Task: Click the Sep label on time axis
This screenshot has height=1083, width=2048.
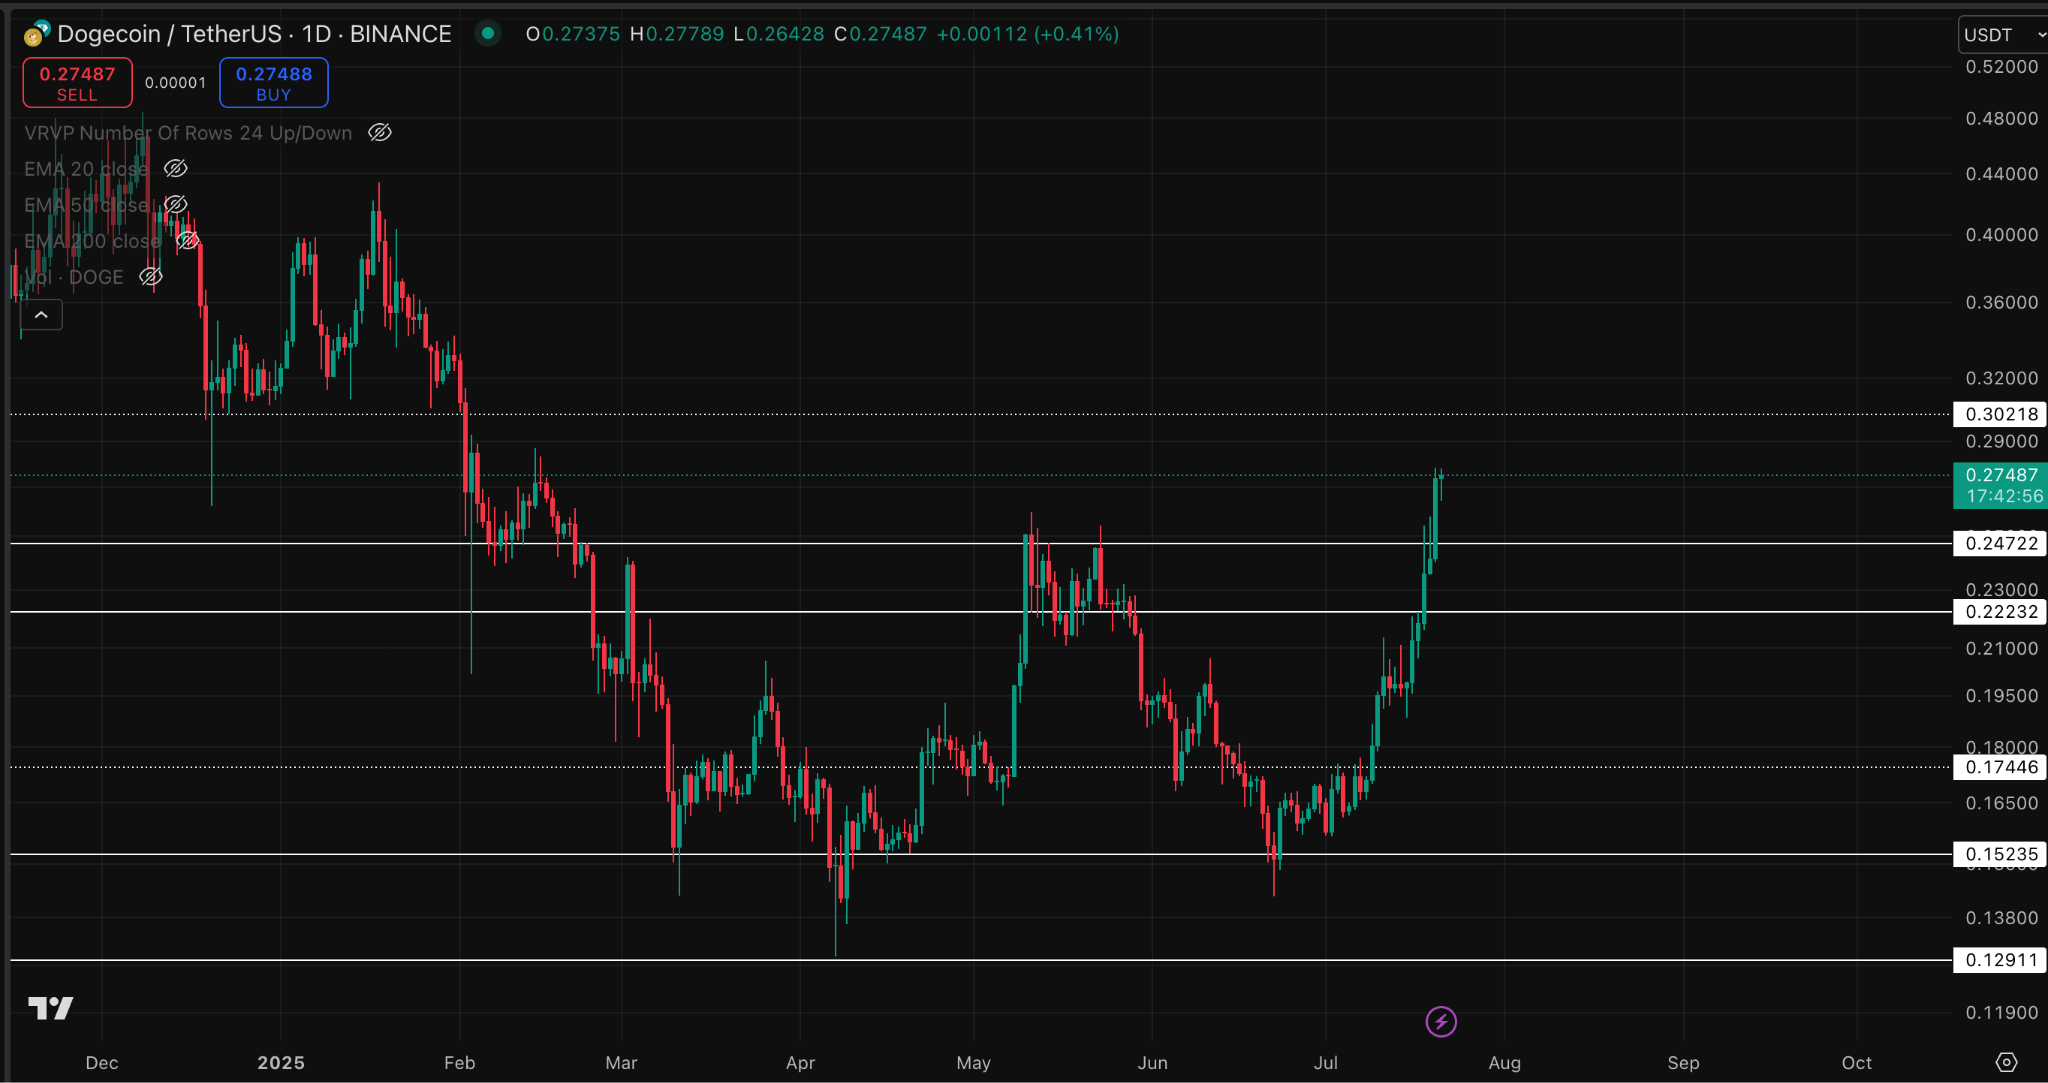Action: click(x=1683, y=1063)
